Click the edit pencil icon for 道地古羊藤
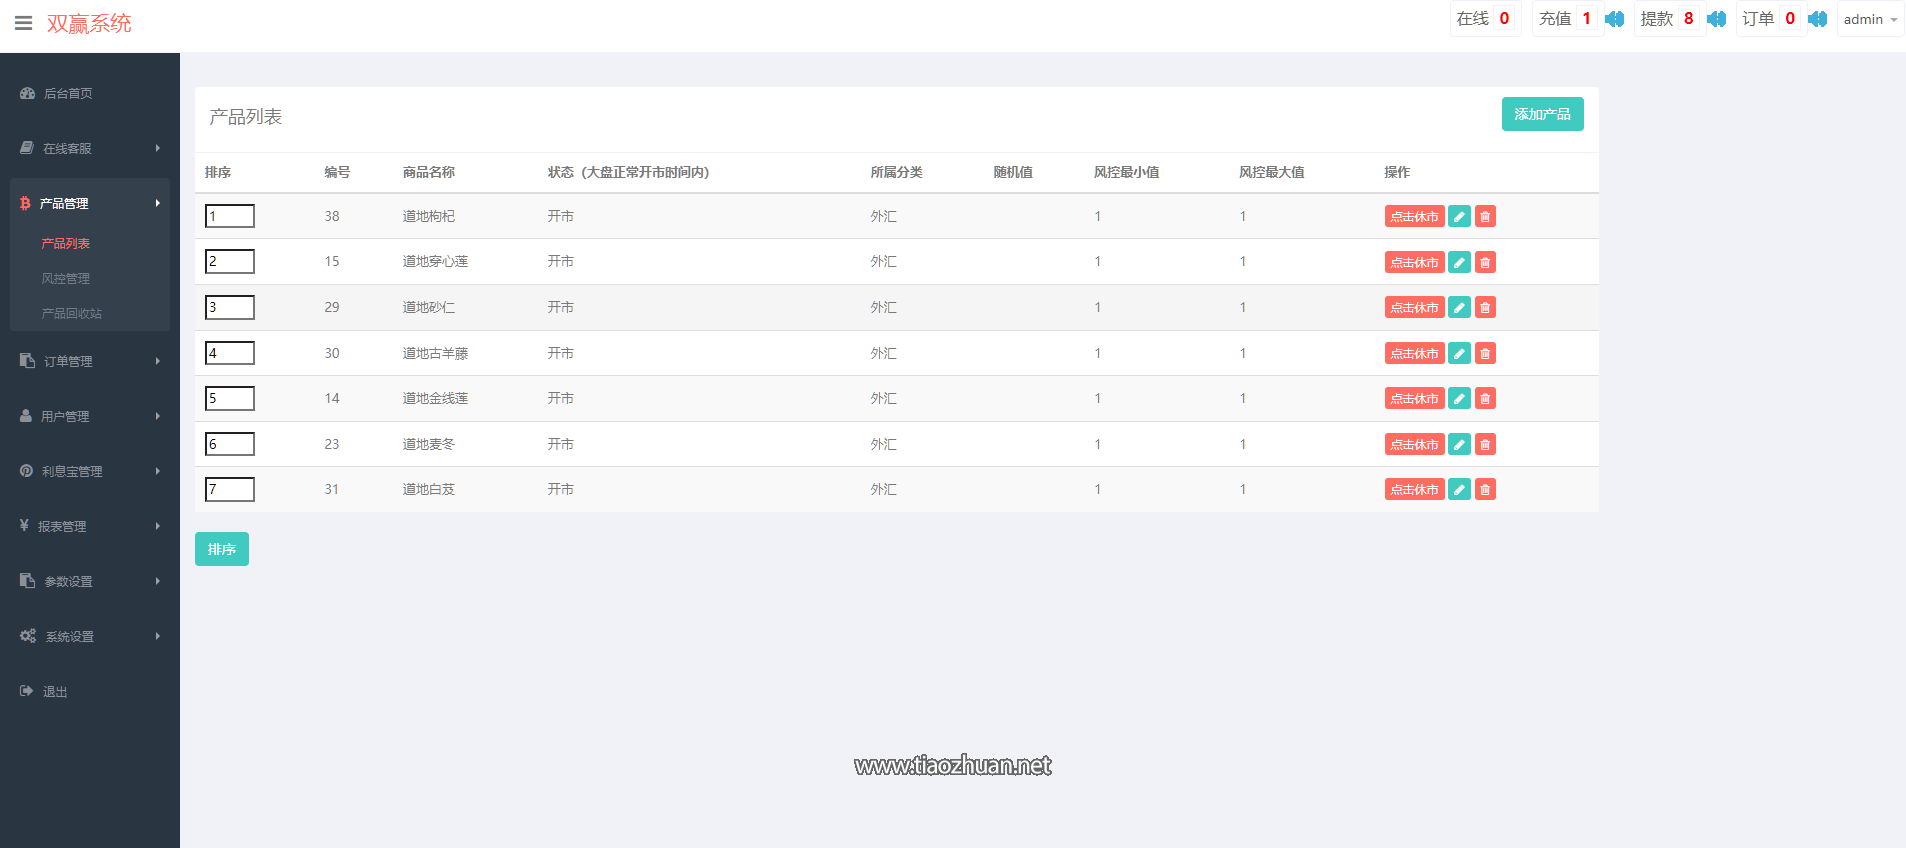Screen dimensions: 1906x848 coord(1459,354)
